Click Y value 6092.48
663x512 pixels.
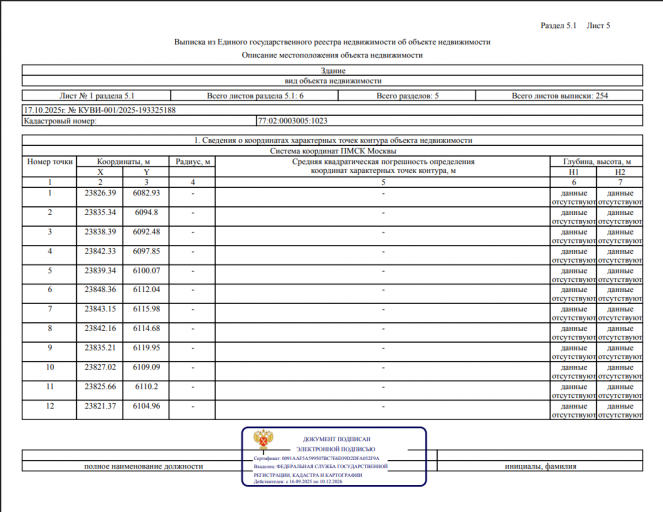pyautogui.click(x=146, y=232)
